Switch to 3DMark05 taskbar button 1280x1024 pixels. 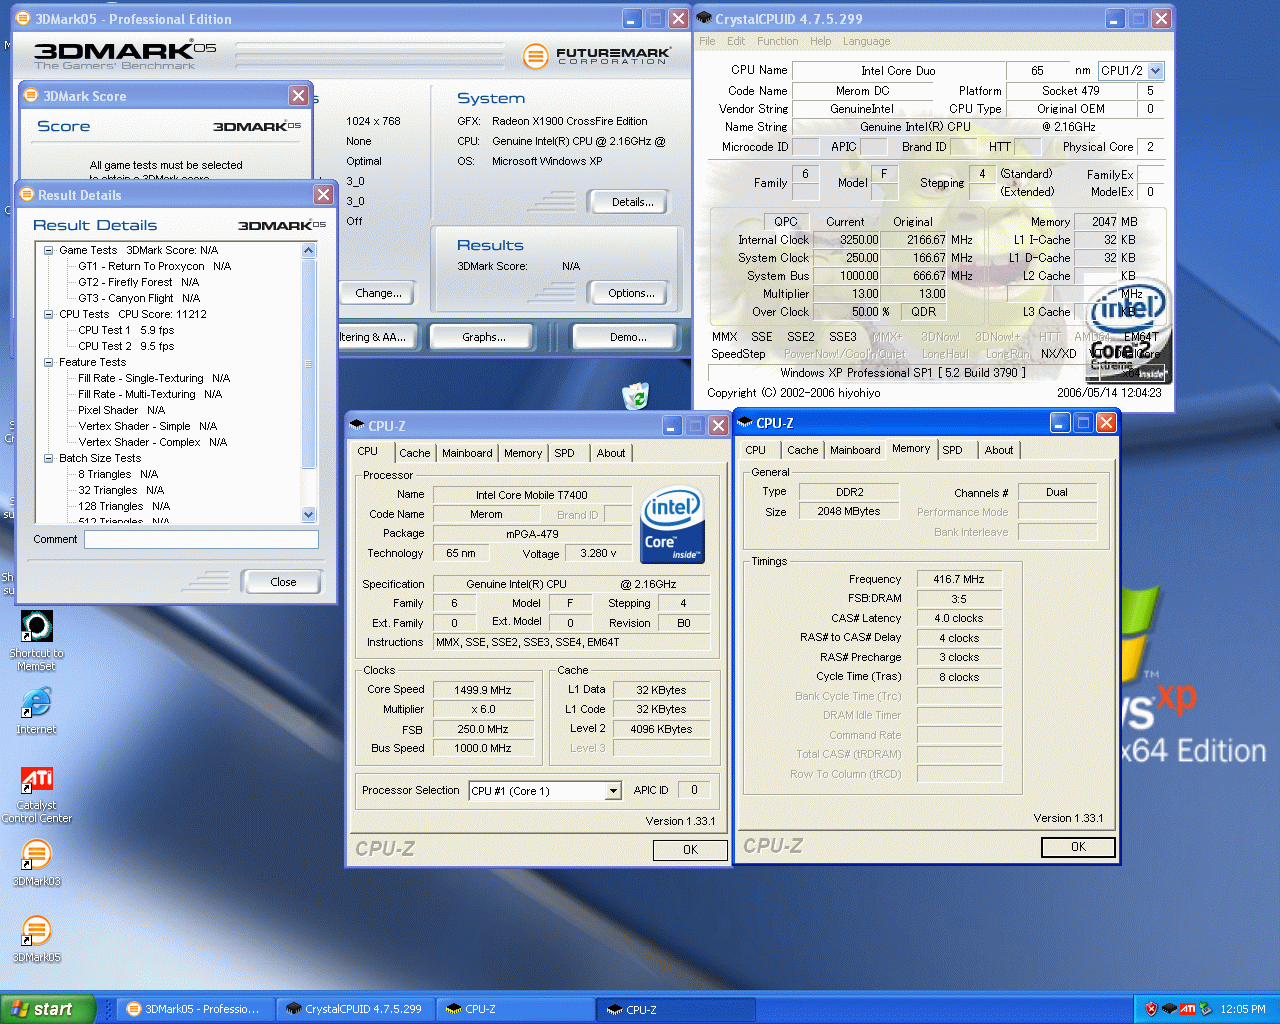coord(194,1009)
